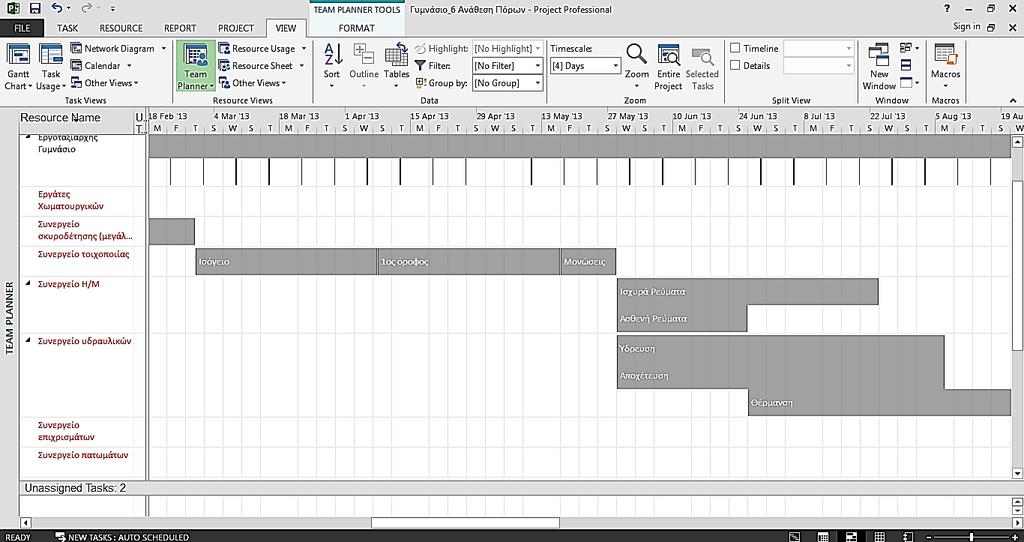The height and width of the screenshot is (542, 1024).
Task: Click Arrange All windows icon
Action: point(906,65)
